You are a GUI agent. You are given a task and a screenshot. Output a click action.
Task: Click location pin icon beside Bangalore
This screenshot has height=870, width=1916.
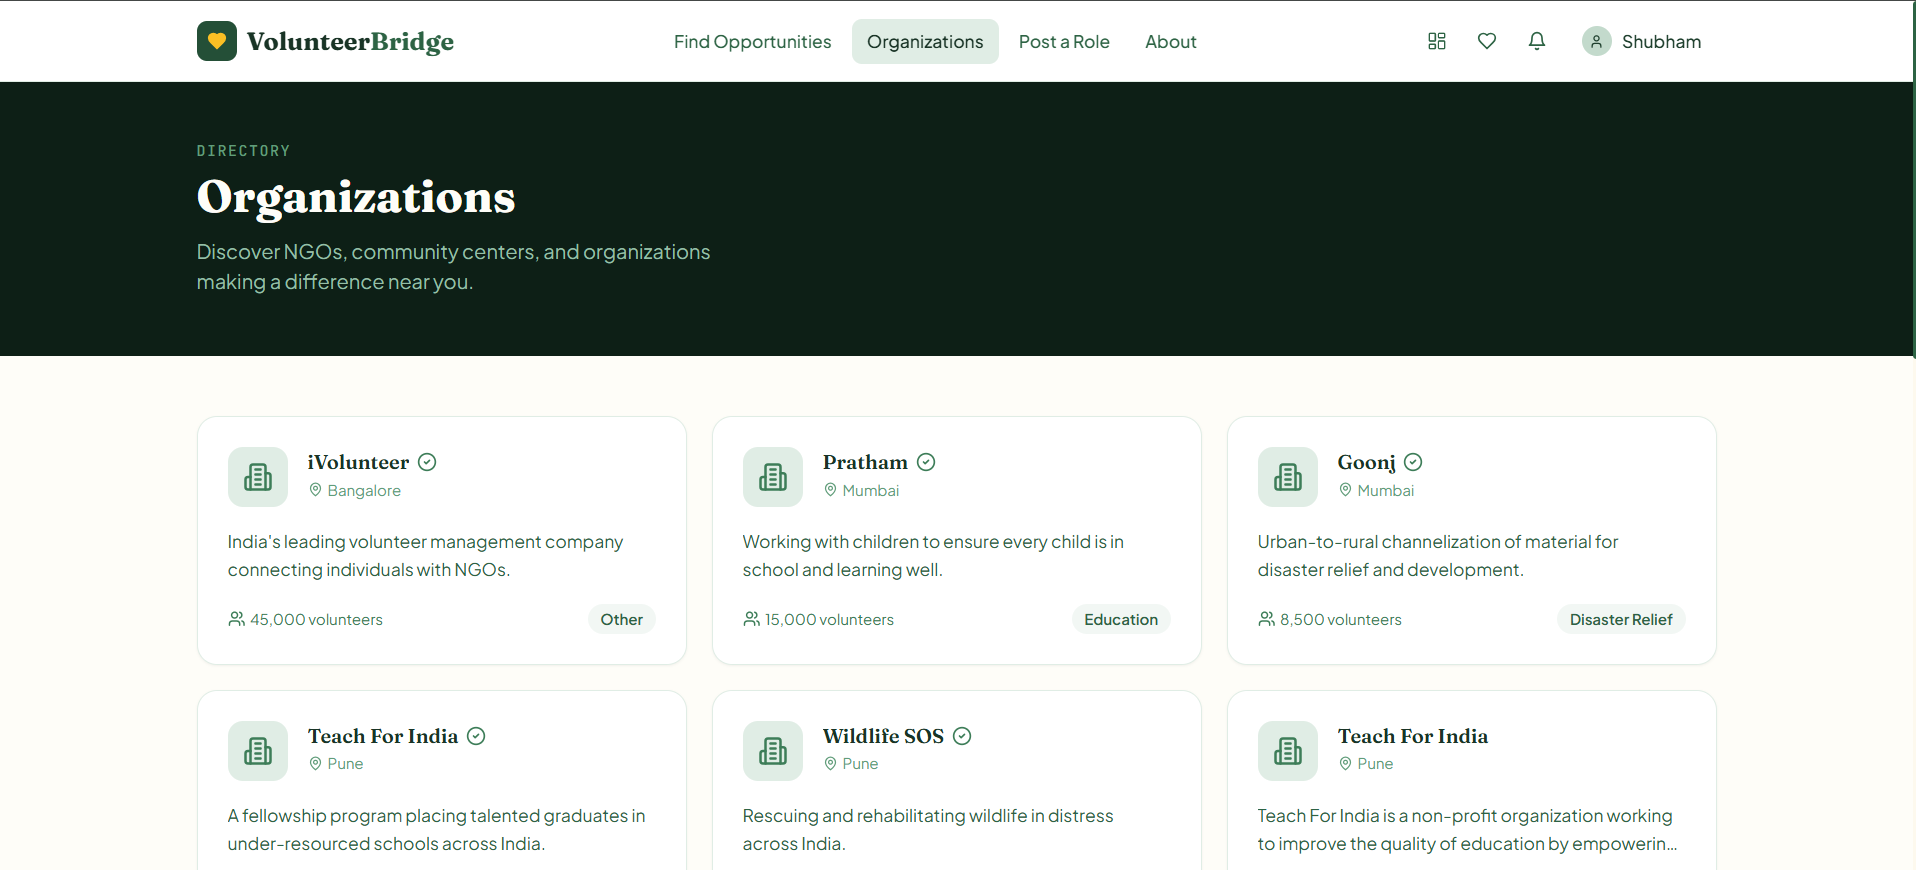pyautogui.click(x=315, y=490)
